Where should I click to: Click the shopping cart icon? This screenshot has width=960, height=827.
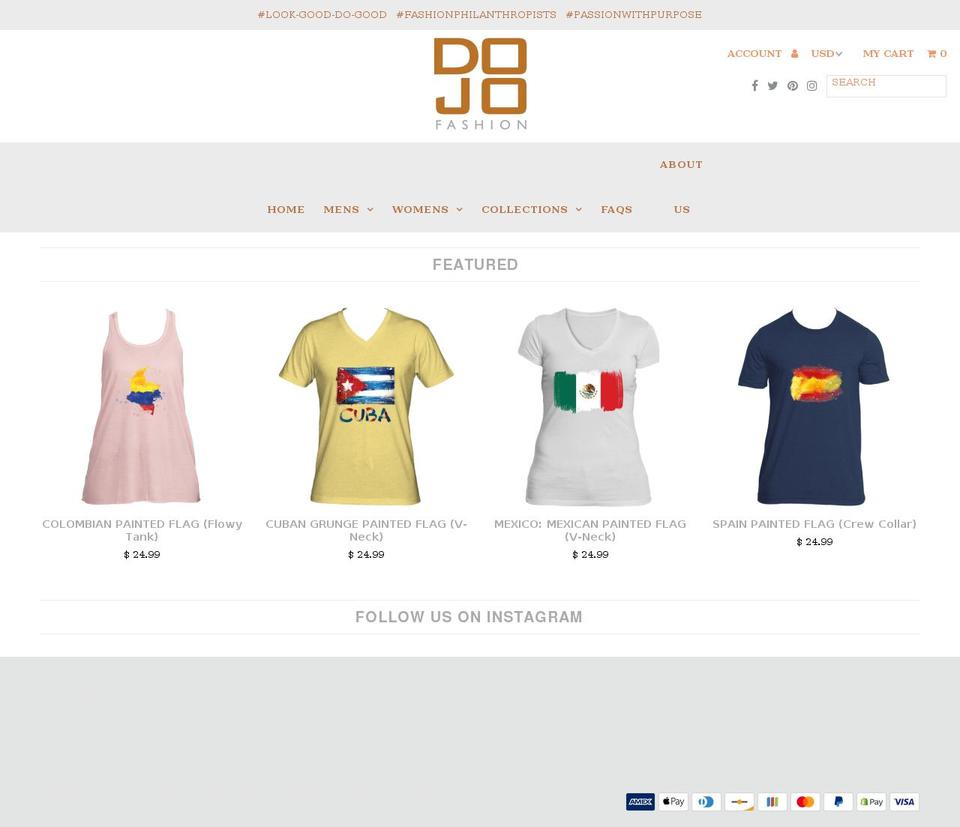(x=932, y=54)
